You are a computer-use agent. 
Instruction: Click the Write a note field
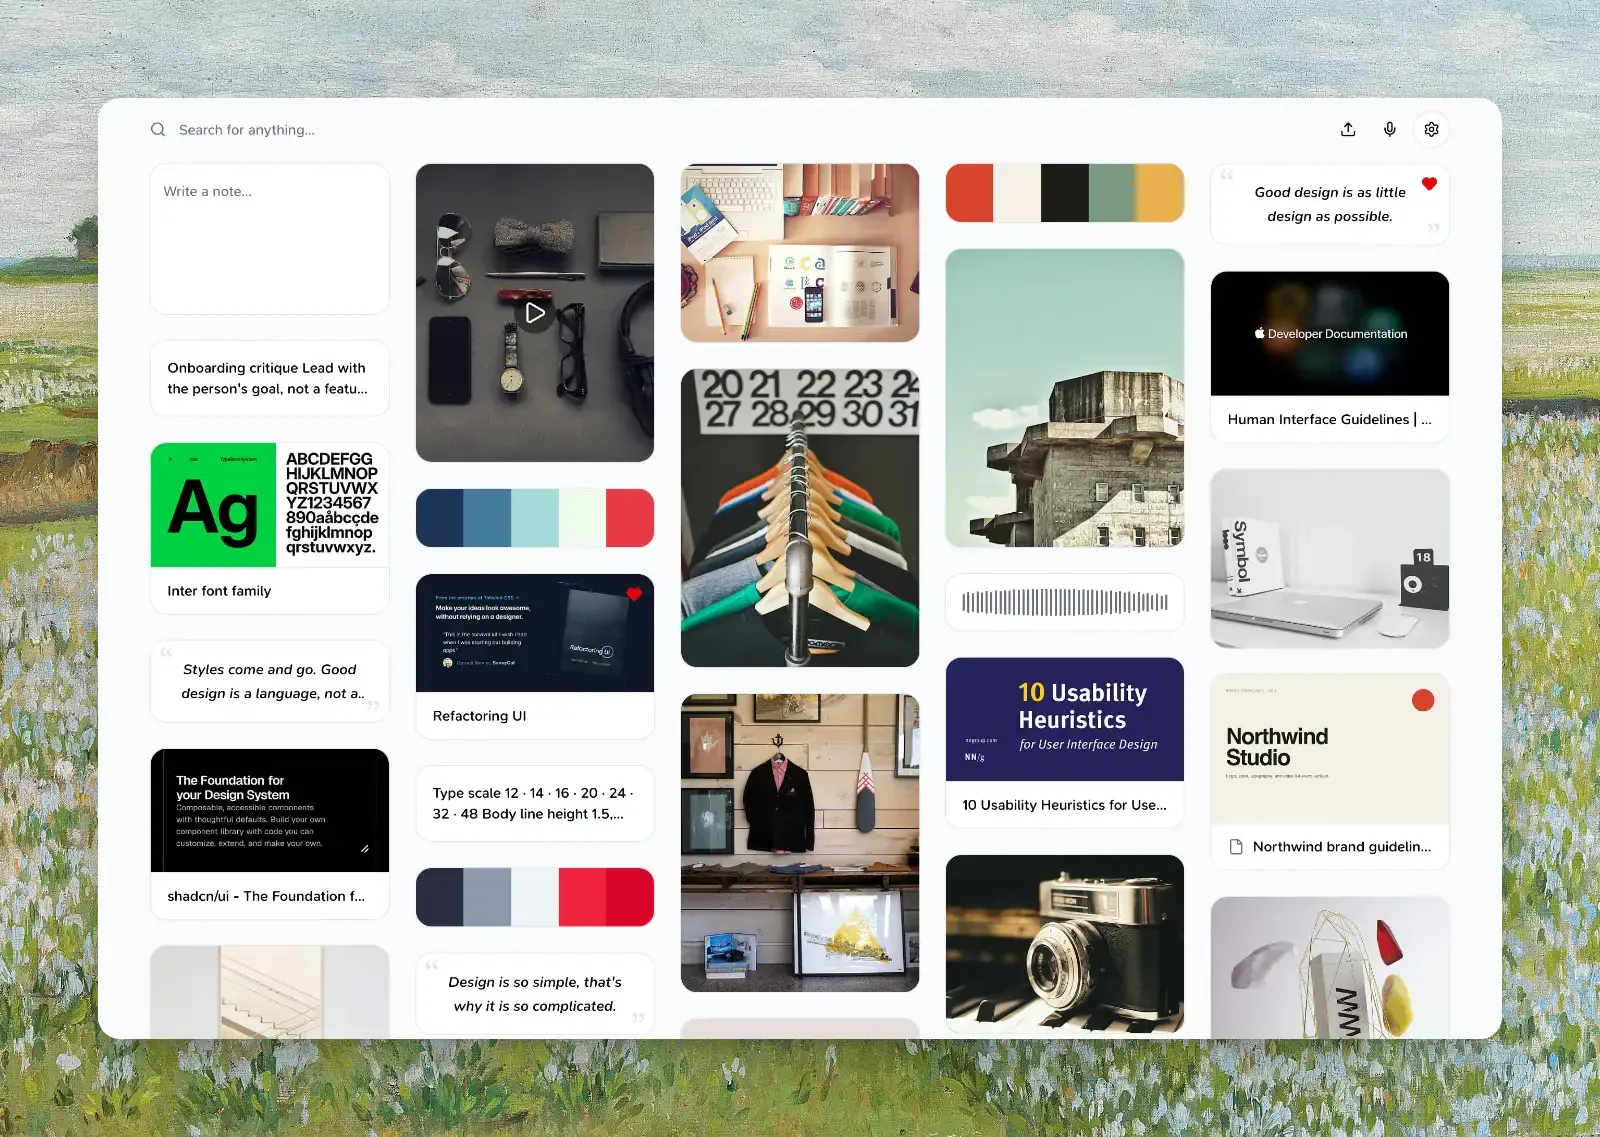(x=270, y=239)
